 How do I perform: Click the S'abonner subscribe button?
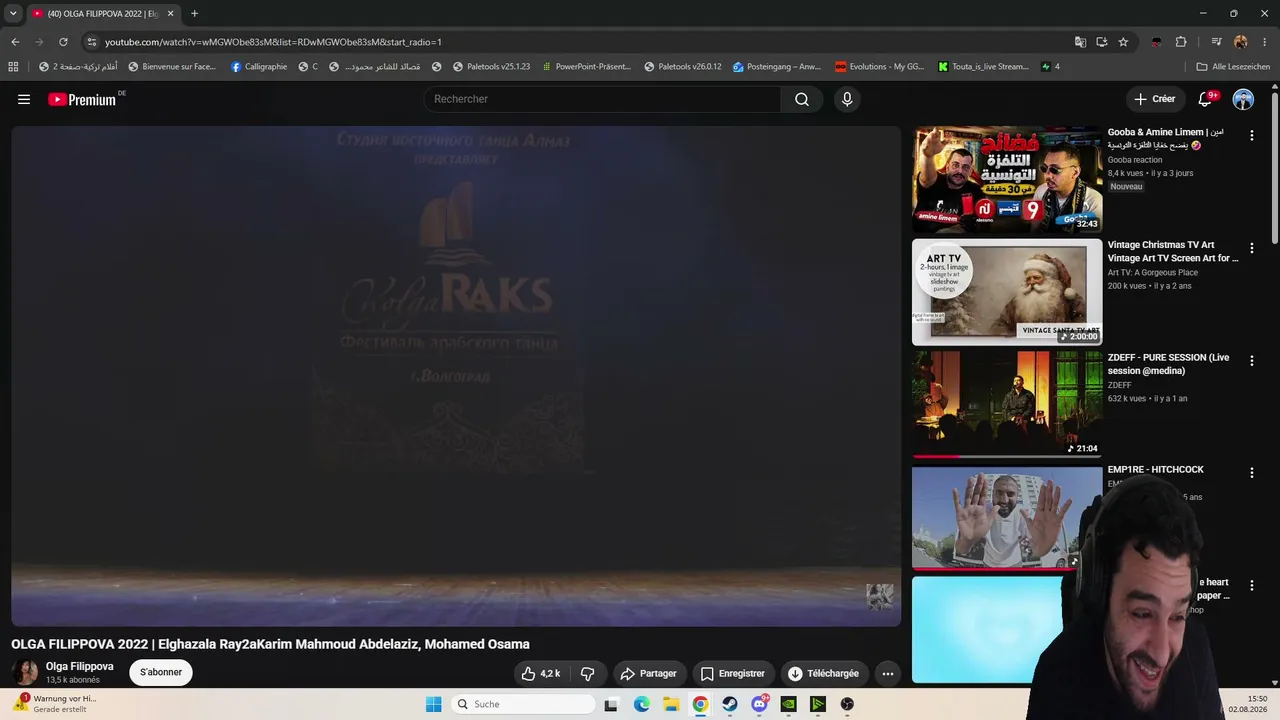click(x=161, y=672)
